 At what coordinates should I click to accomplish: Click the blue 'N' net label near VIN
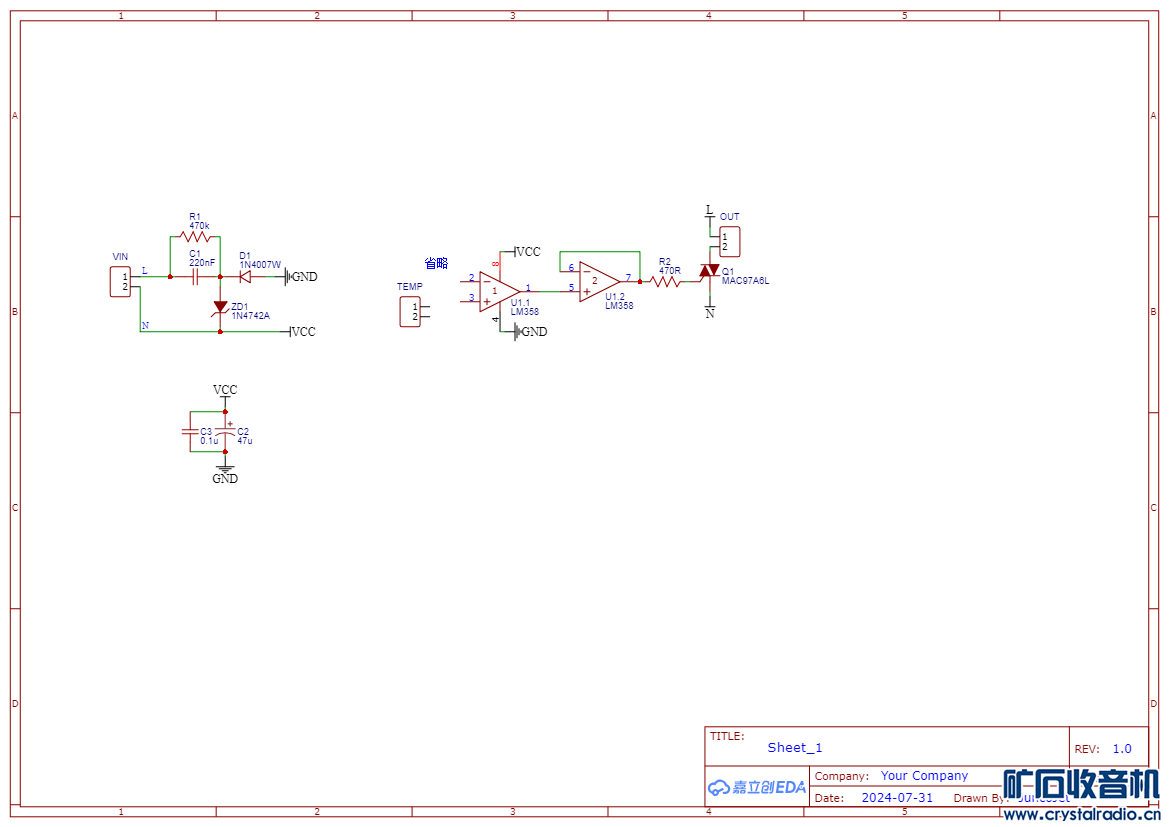click(x=145, y=325)
